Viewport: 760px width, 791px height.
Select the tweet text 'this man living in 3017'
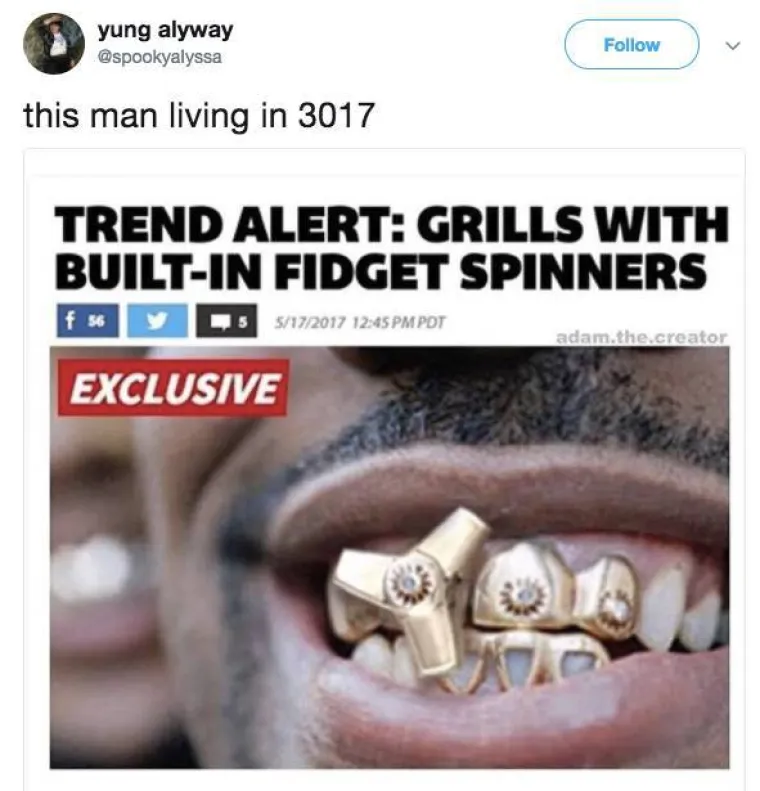[199, 115]
